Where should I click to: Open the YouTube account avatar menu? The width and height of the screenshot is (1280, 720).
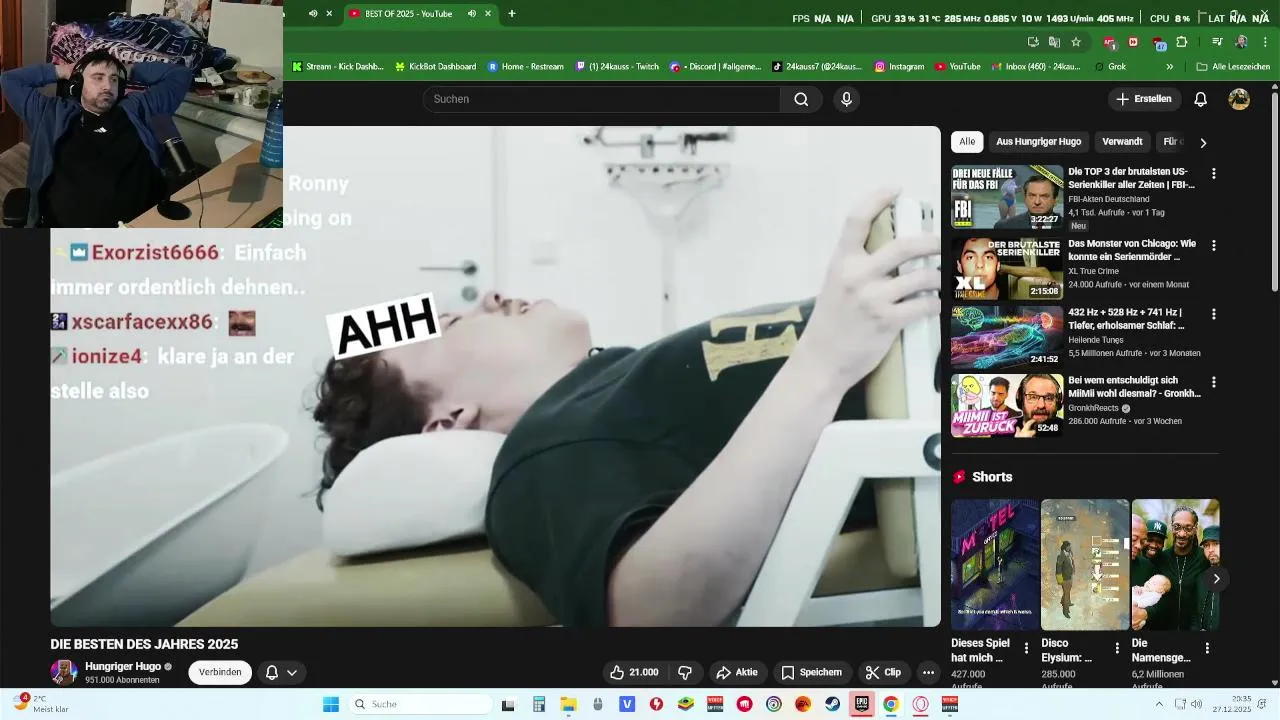click(x=1239, y=99)
